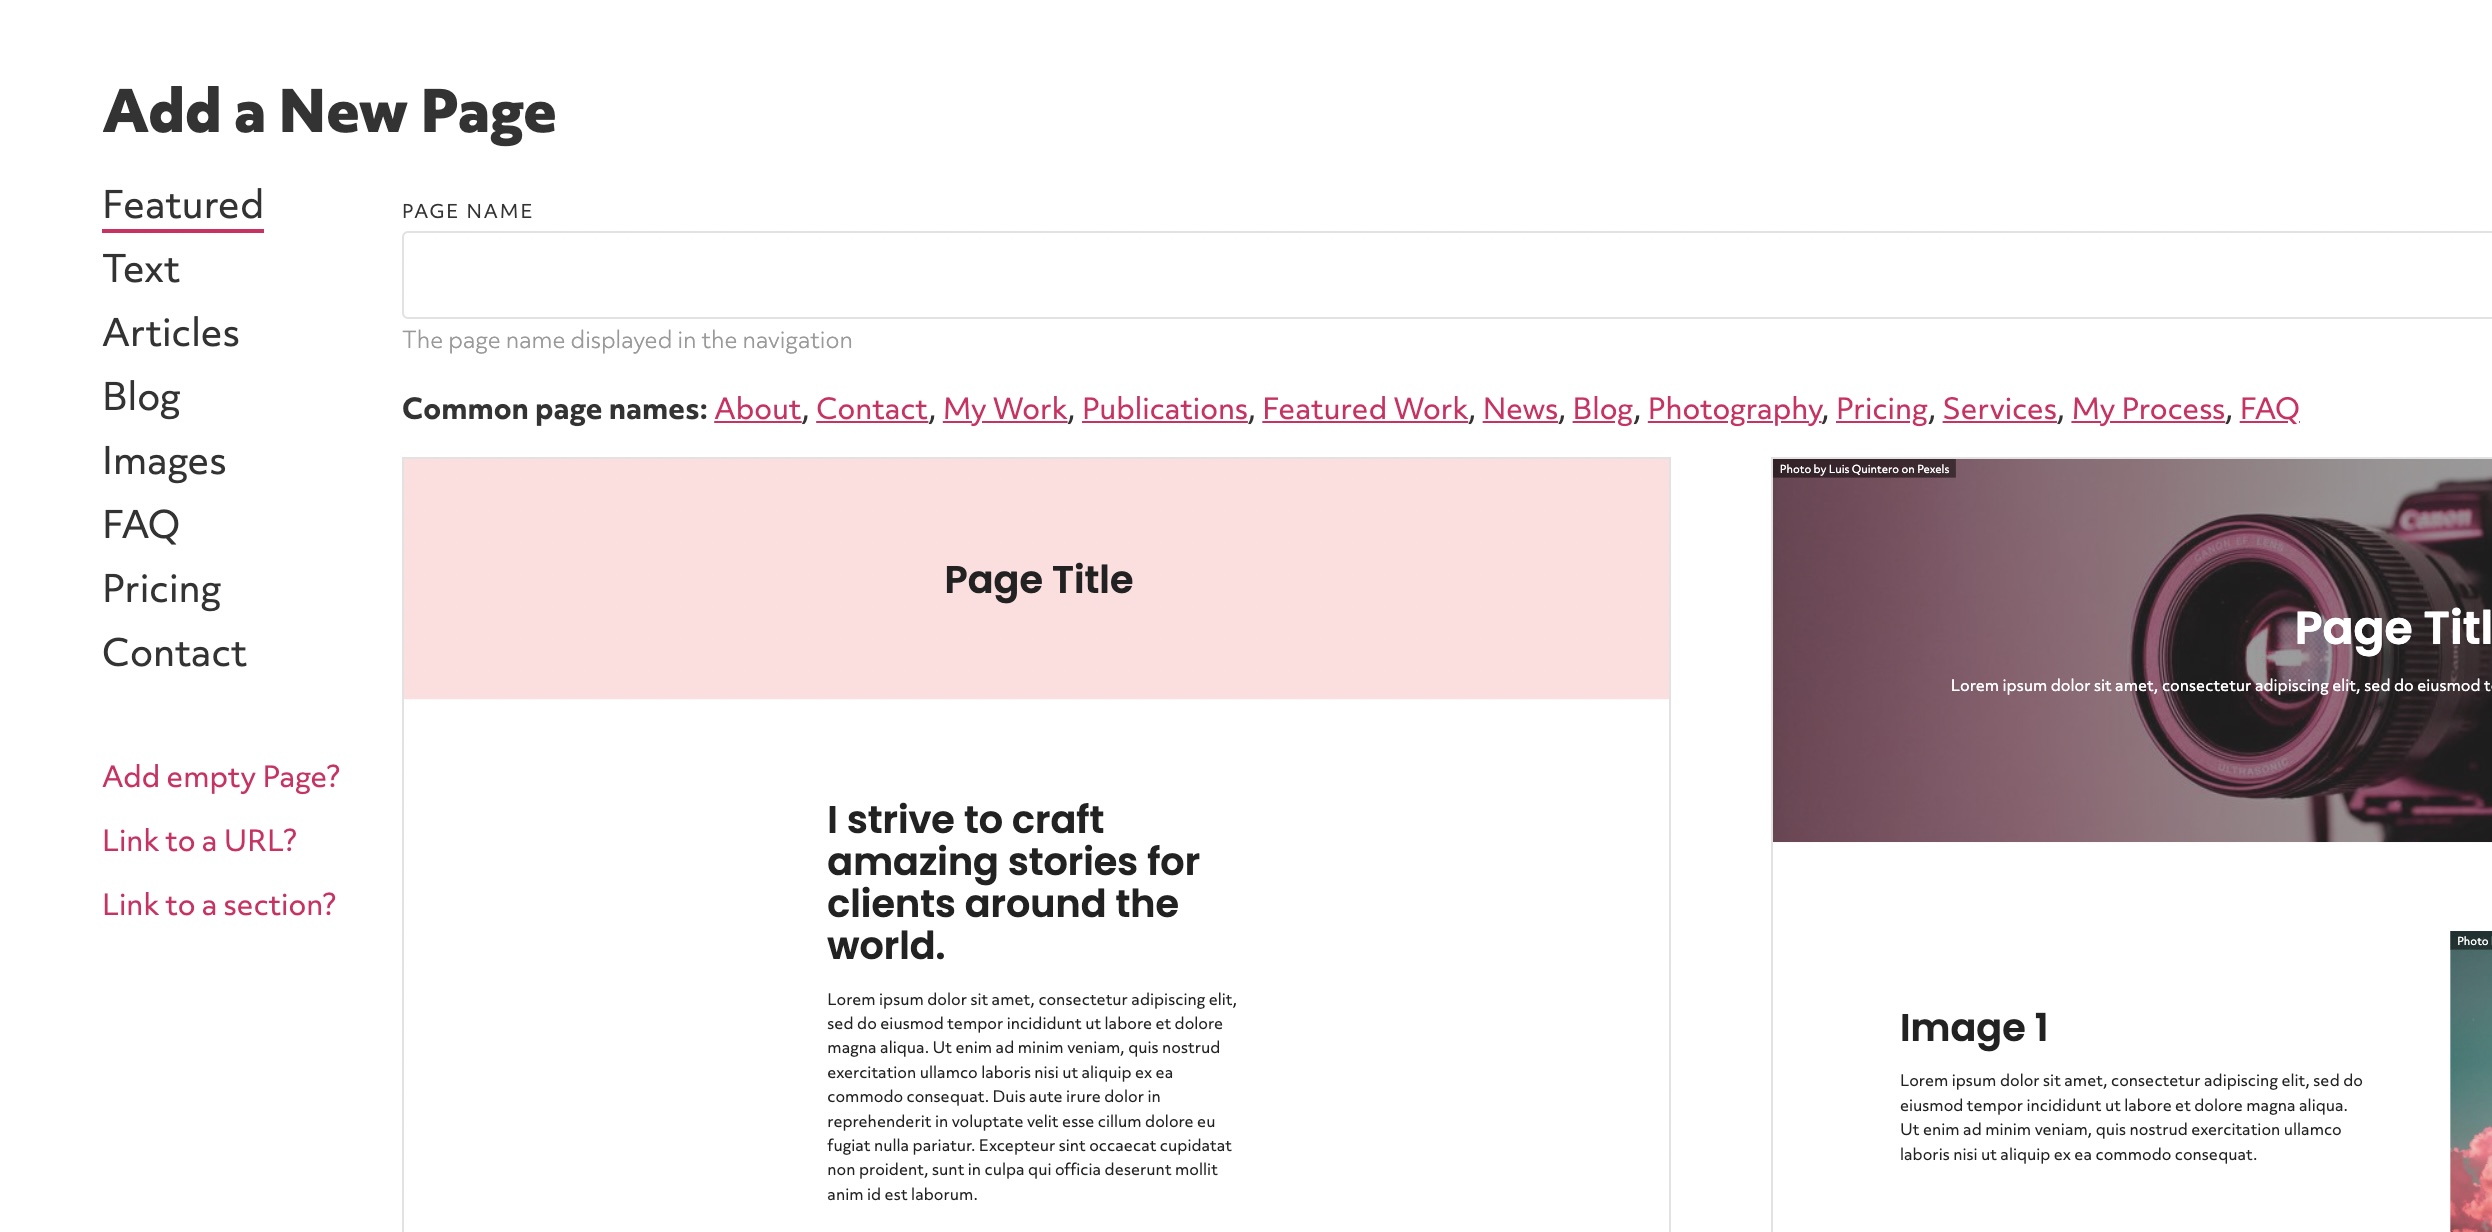This screenshot has width=2492, height=1232.
Task: Pick My Work as page name
Action: 1005,409
